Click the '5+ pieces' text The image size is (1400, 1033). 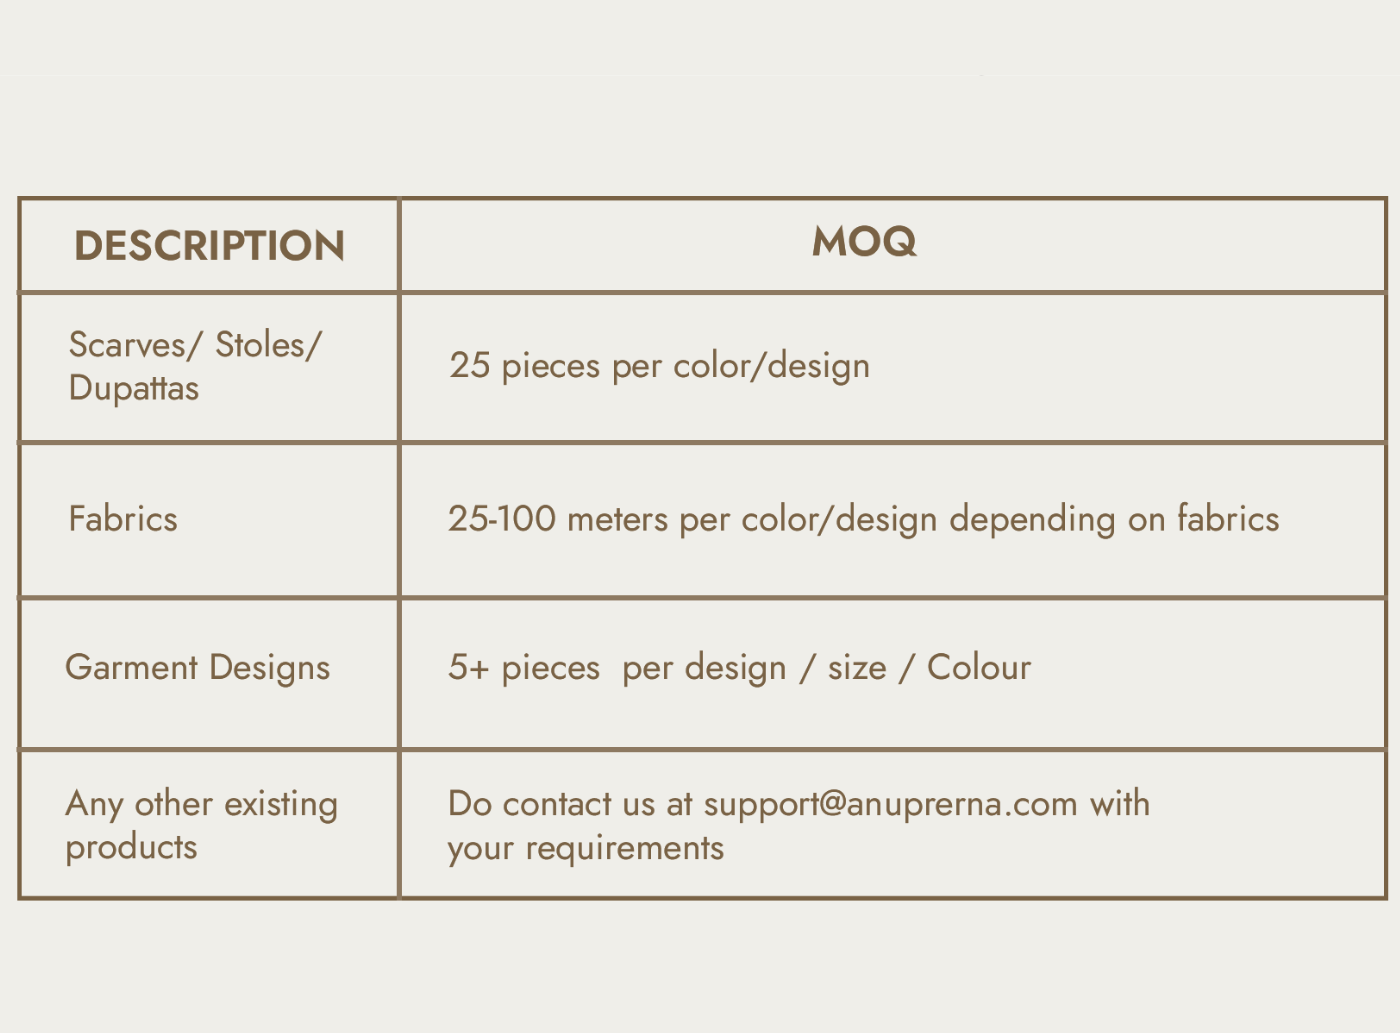[524, 667]
